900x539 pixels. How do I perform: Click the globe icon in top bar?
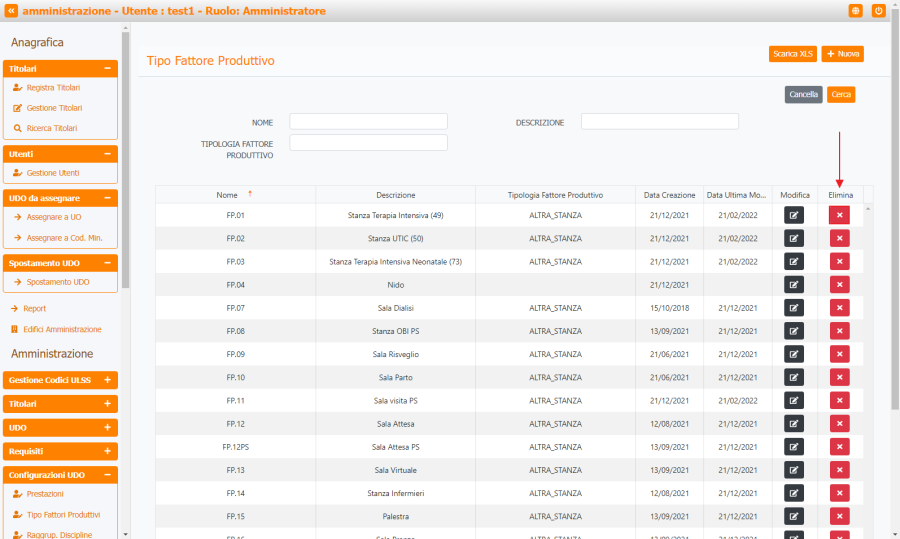pyautogui.click(x=855, y=11)
